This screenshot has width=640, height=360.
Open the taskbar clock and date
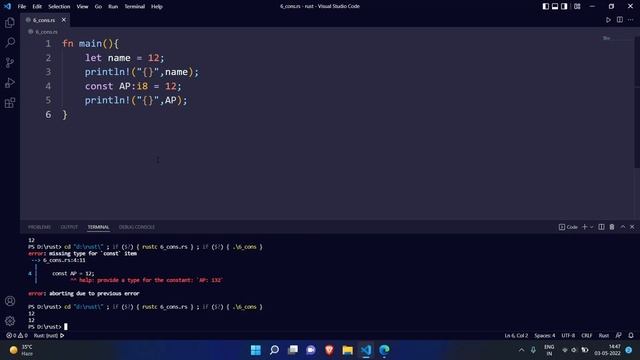[x=607, y=350]
